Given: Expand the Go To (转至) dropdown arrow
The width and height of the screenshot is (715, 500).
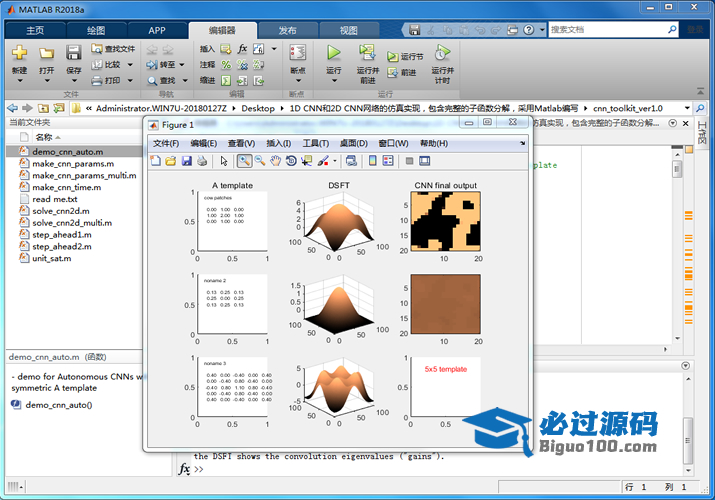Looking at the screenshot, I should click(x=182, y=65).
